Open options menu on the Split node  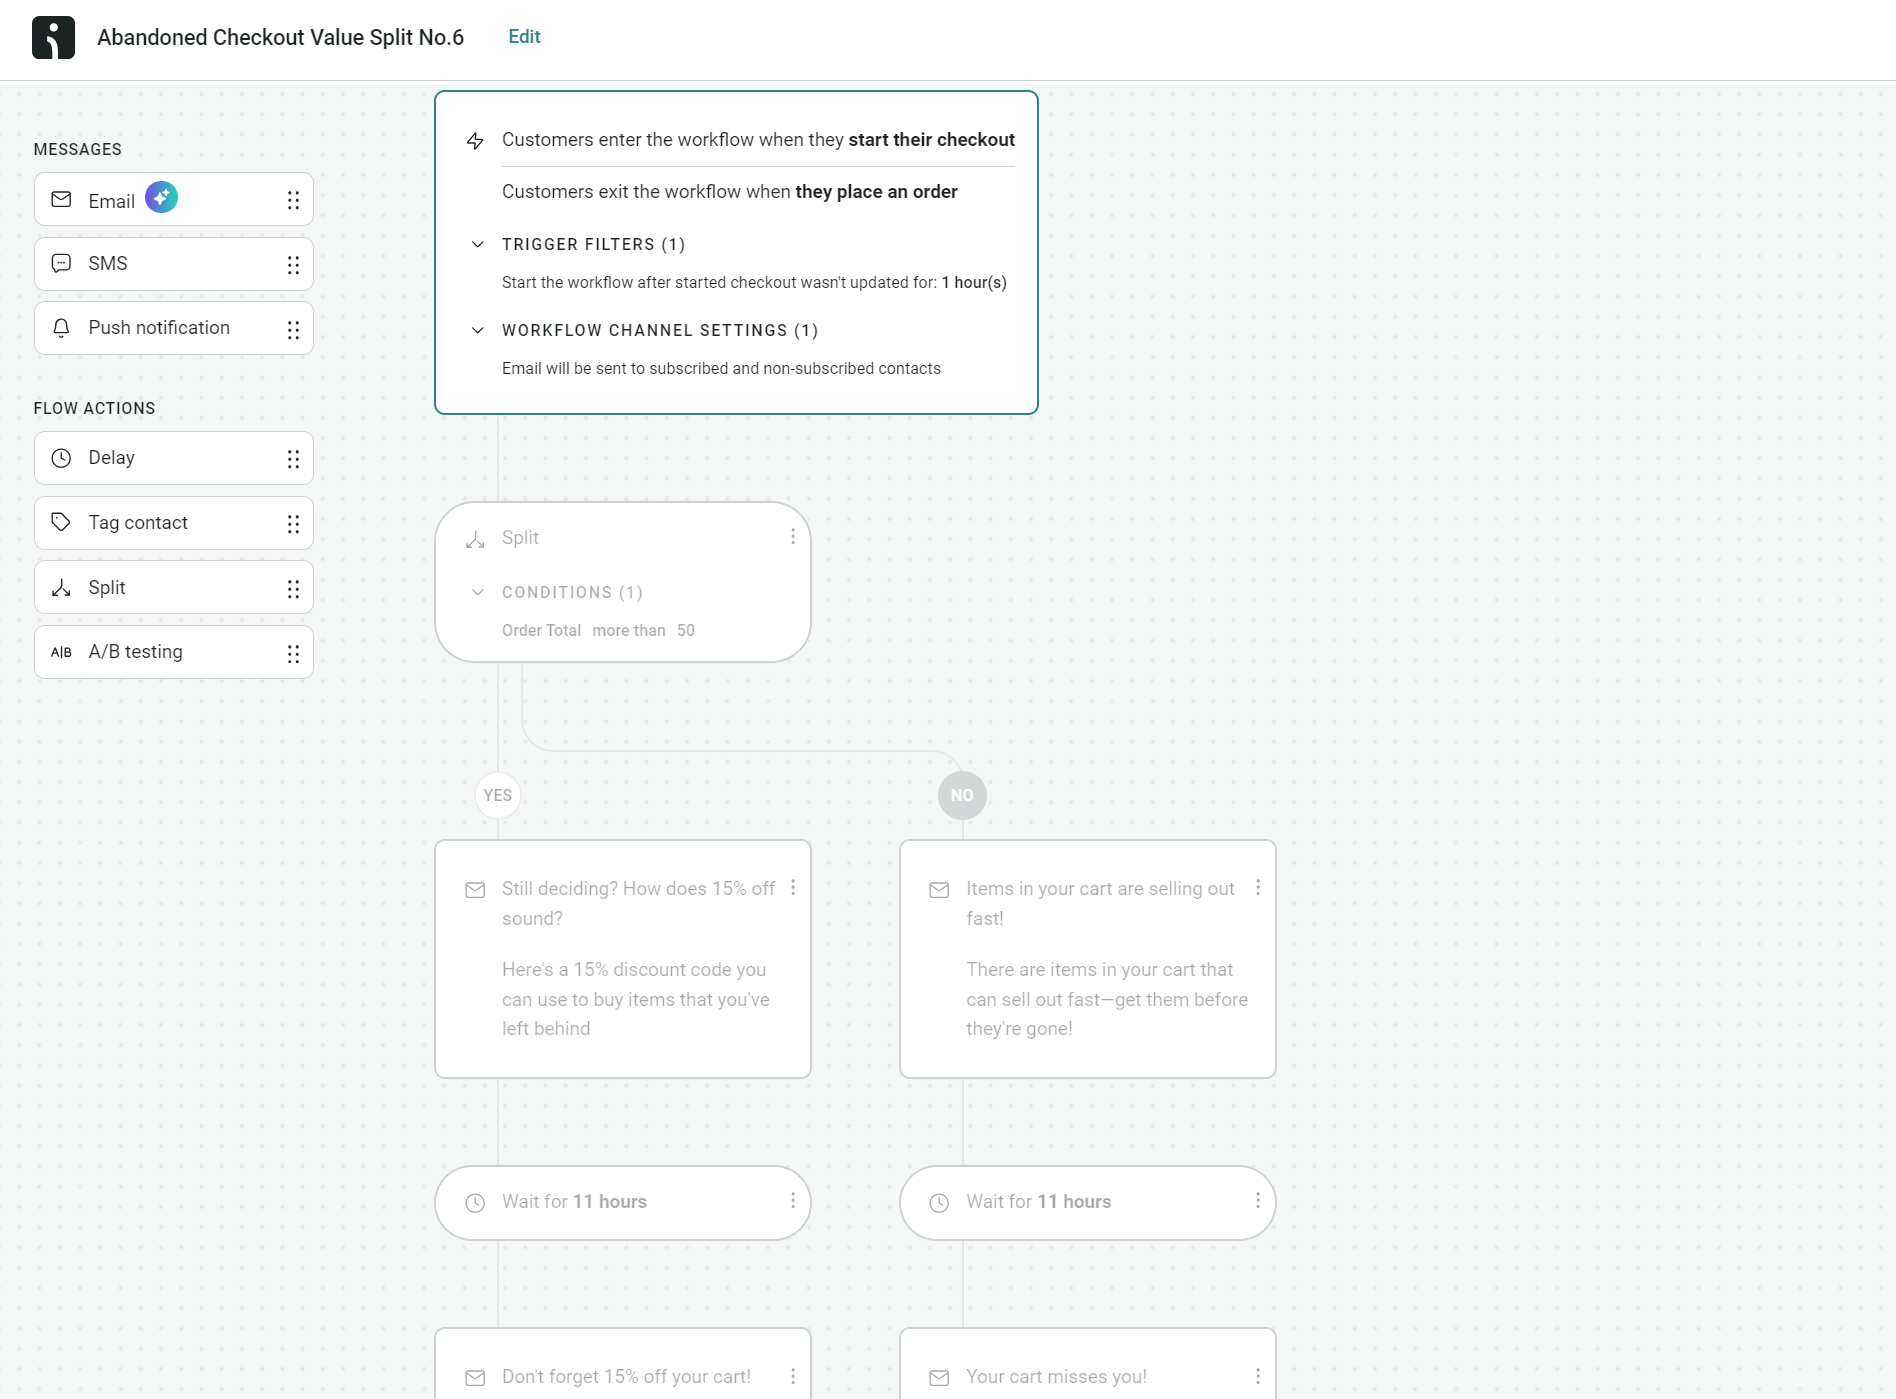click(x=793, y=537)
